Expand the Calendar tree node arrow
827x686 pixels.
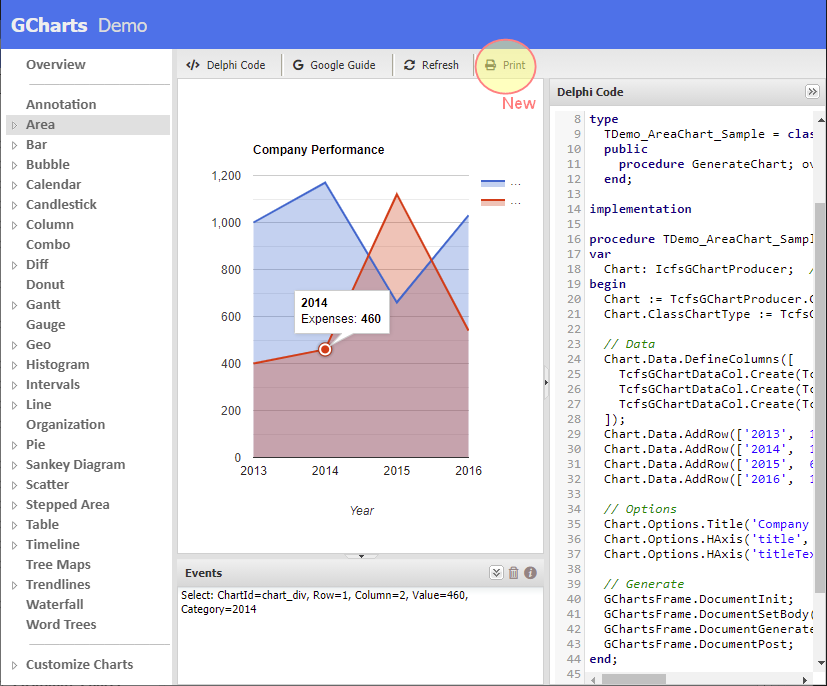point(14,185)
